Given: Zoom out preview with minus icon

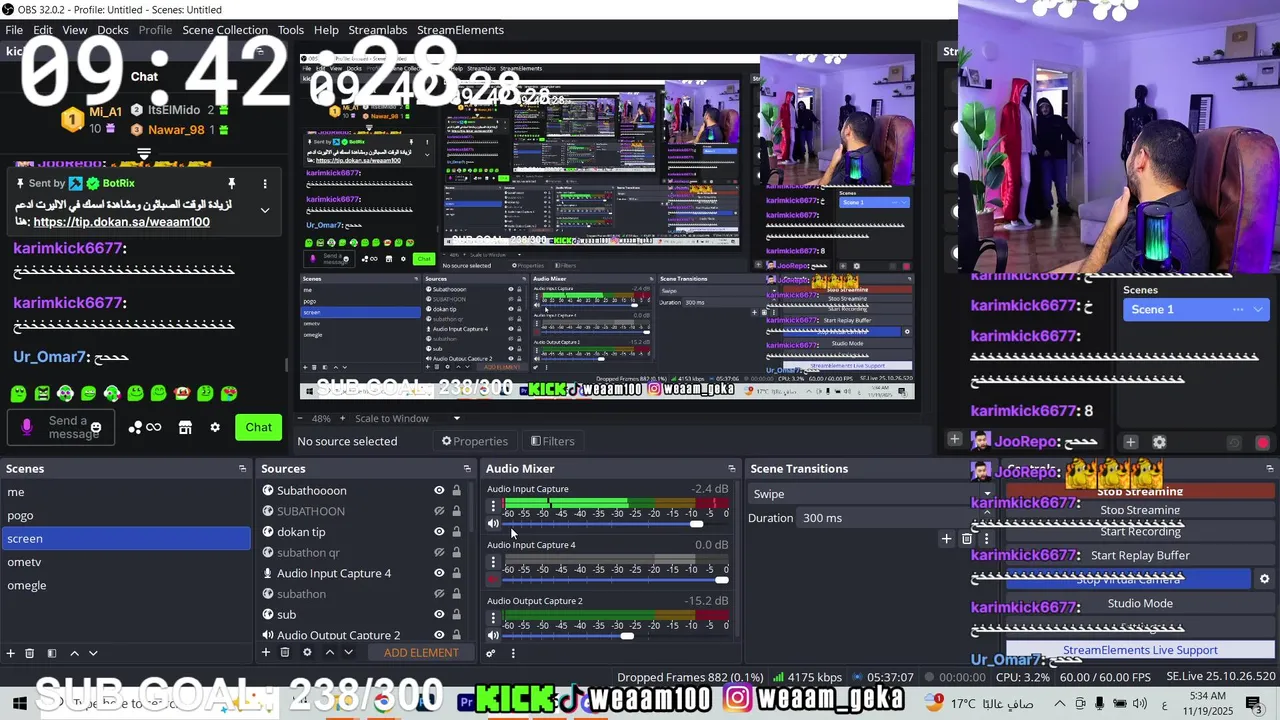Looking at the screenshot, I should [302, 418].
